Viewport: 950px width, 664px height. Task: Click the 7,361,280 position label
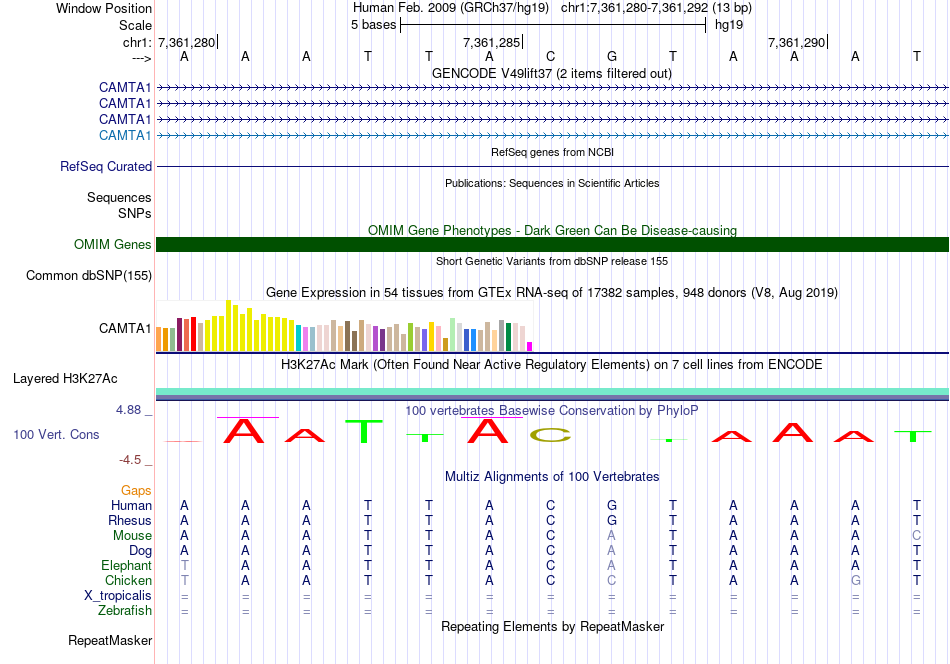pyautogui.click(x=187, y=42)
